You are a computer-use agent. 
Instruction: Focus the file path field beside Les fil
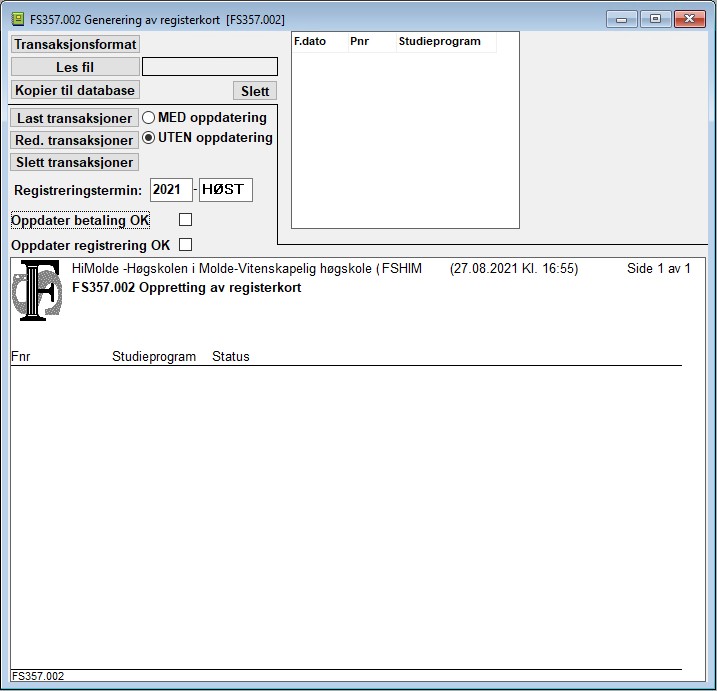(x=210, y=67)
